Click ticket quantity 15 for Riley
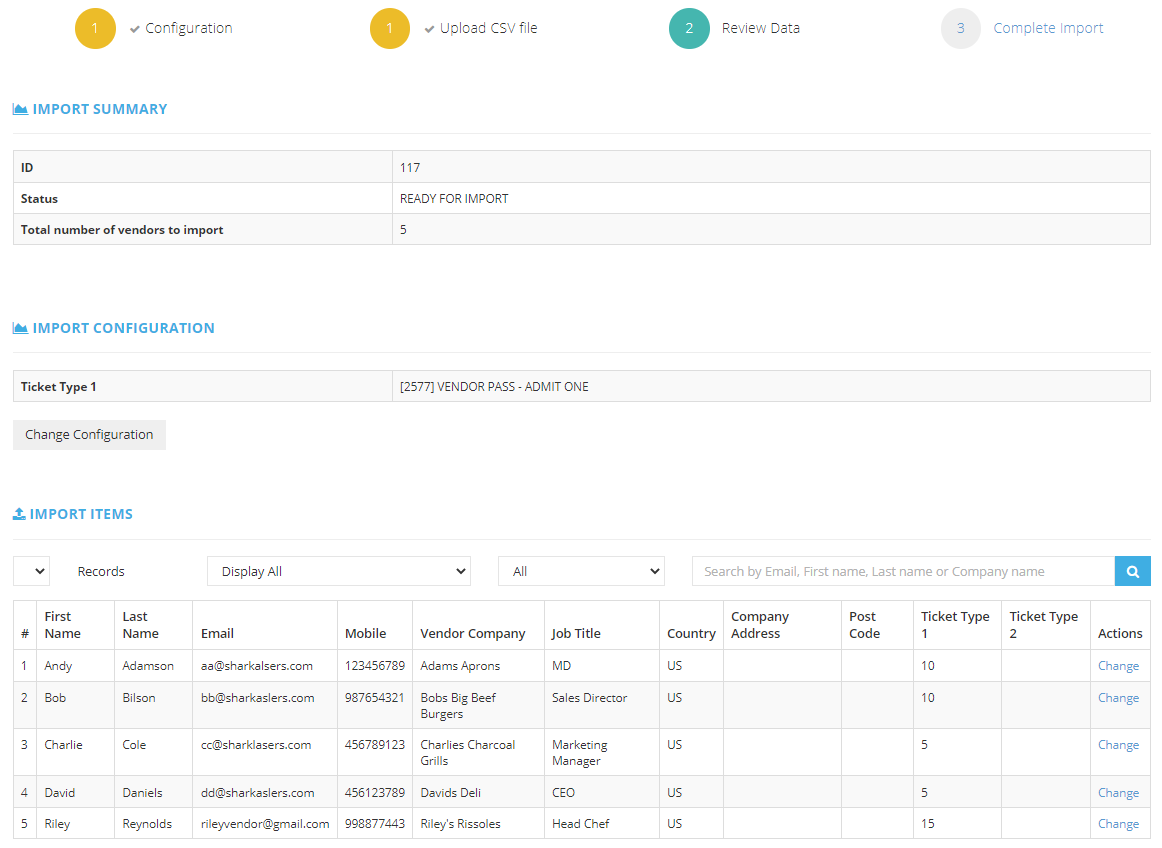The height and width of the screenshot is (848, 1162). [x=927, y=824]
